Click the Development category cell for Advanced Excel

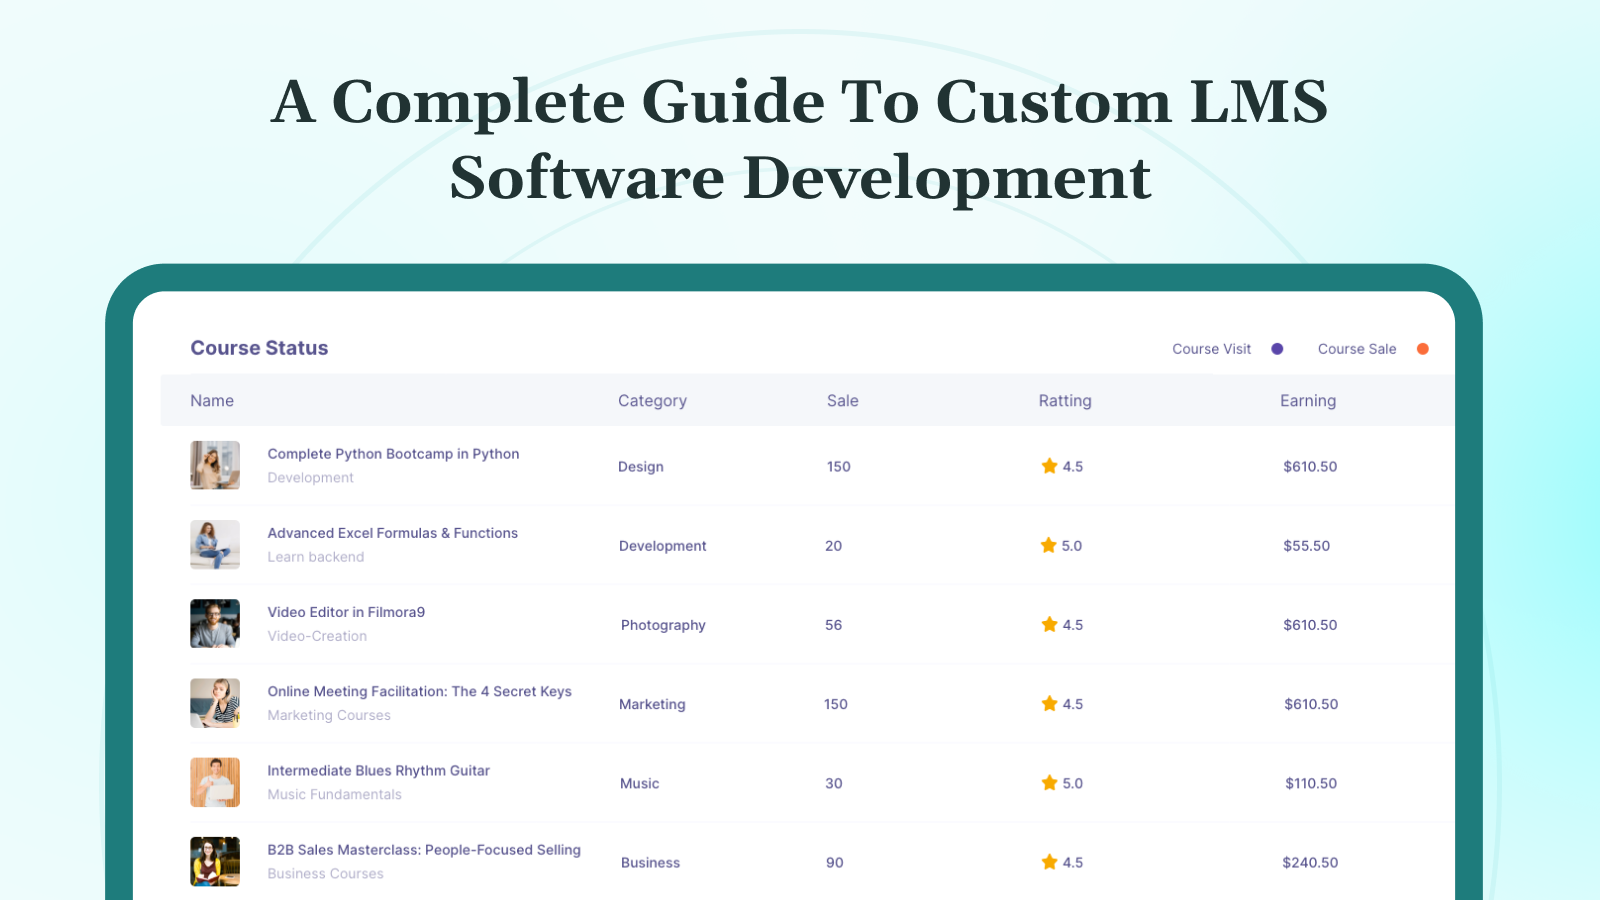click(x=662, y=546)
